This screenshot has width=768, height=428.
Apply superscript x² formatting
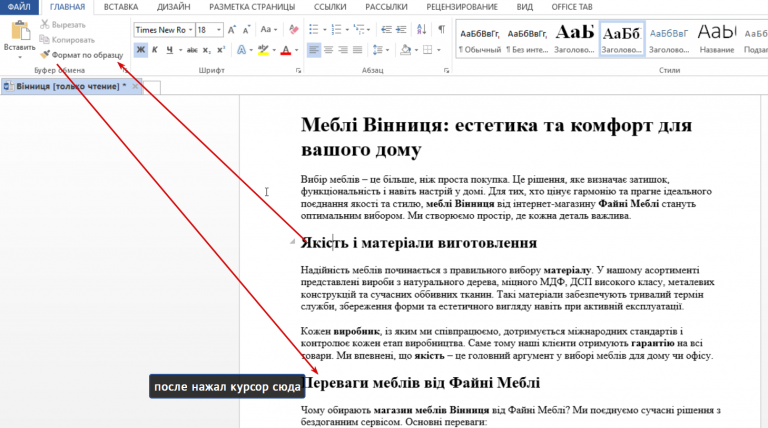221,50
